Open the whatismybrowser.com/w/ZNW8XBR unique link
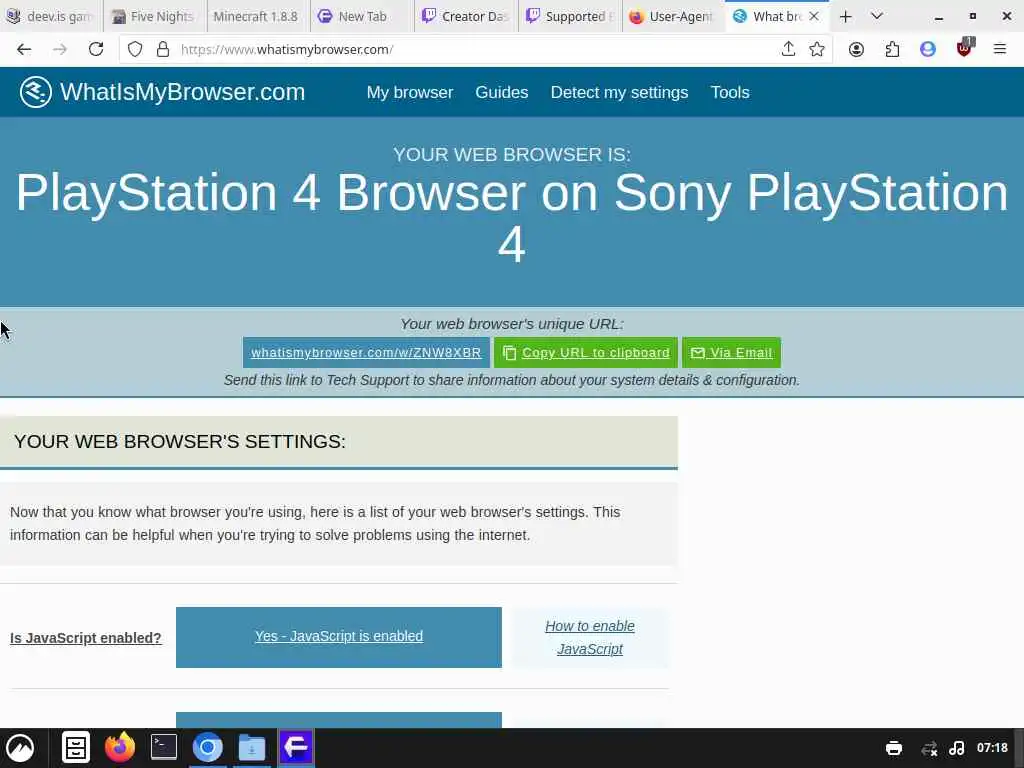The image size is (1024, 768). tap(366, 353)
